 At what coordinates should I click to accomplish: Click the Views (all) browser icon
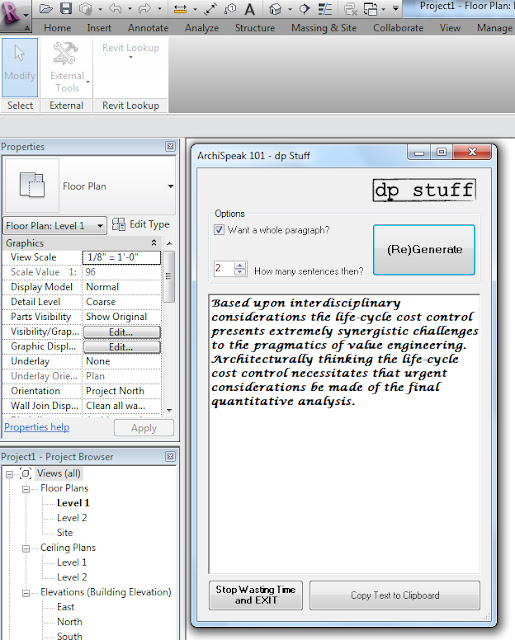point(26,473)
